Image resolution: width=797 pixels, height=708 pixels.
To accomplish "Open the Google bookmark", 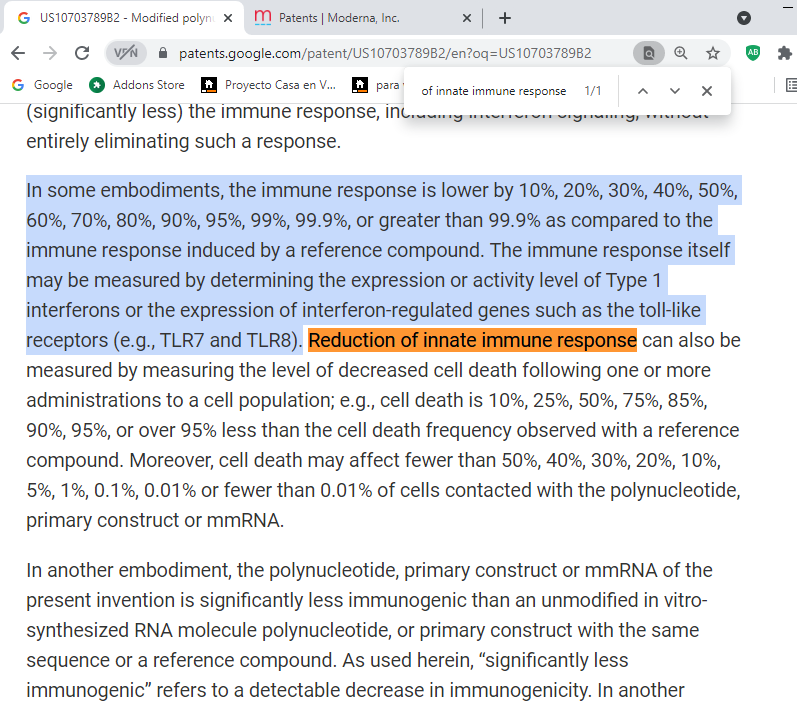I will pyautogui.click(x=42, y=85).
